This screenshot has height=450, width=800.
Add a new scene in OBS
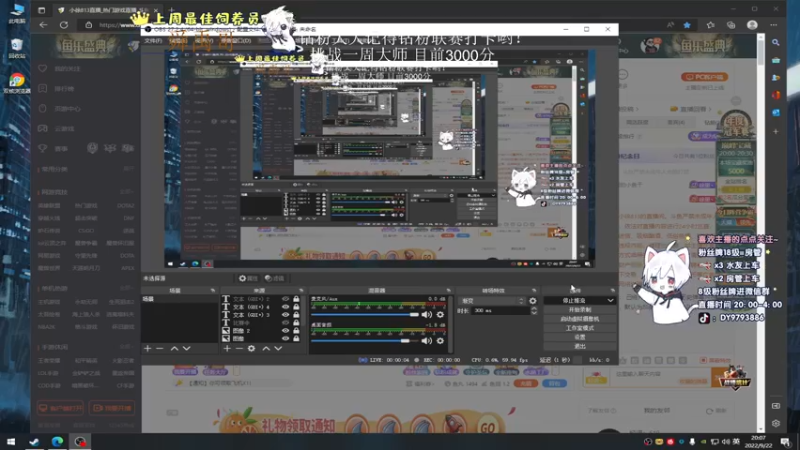147,348
